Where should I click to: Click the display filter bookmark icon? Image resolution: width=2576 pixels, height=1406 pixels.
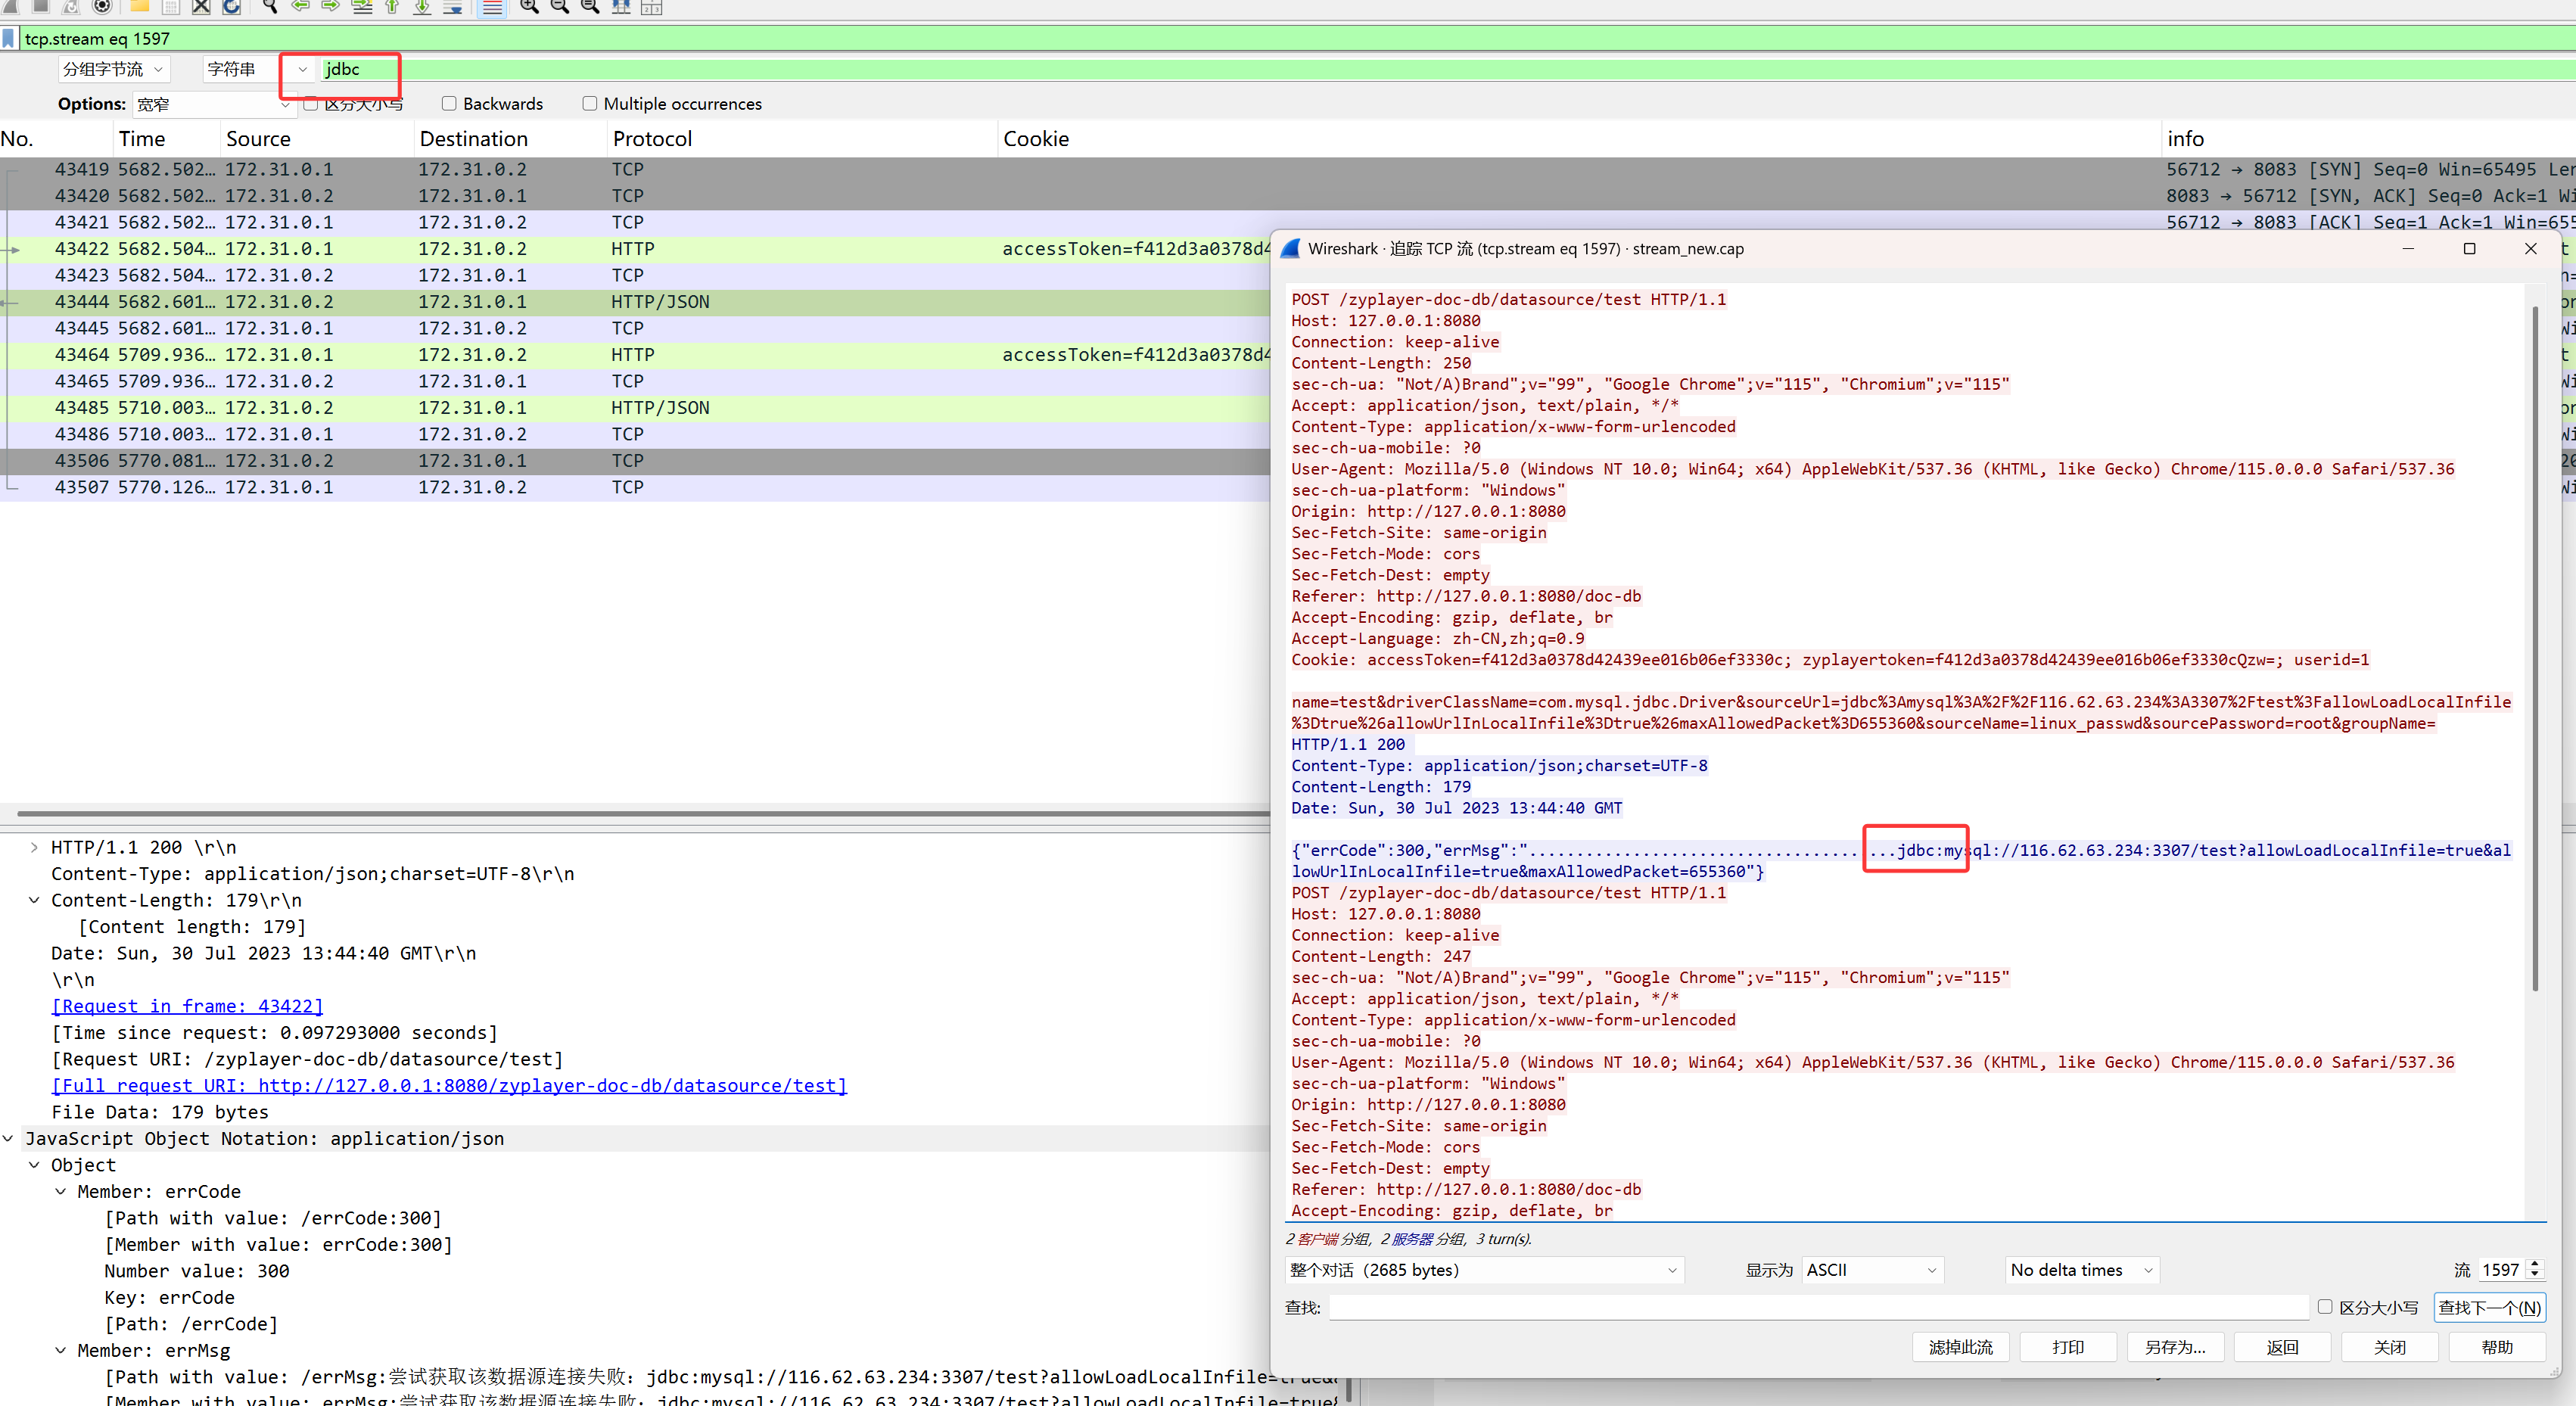tap(9, 39)
